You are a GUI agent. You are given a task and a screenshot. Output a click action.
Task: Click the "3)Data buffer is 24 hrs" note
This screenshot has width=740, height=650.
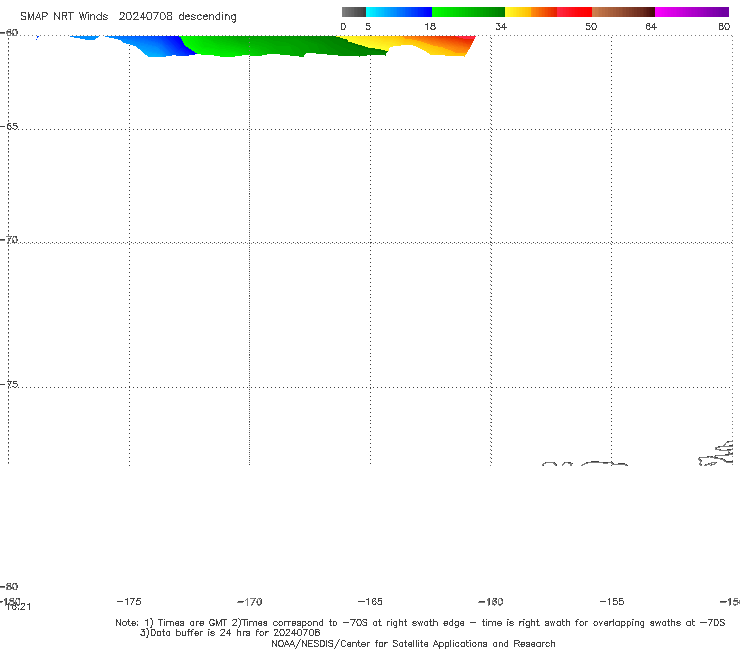point(230,633)
